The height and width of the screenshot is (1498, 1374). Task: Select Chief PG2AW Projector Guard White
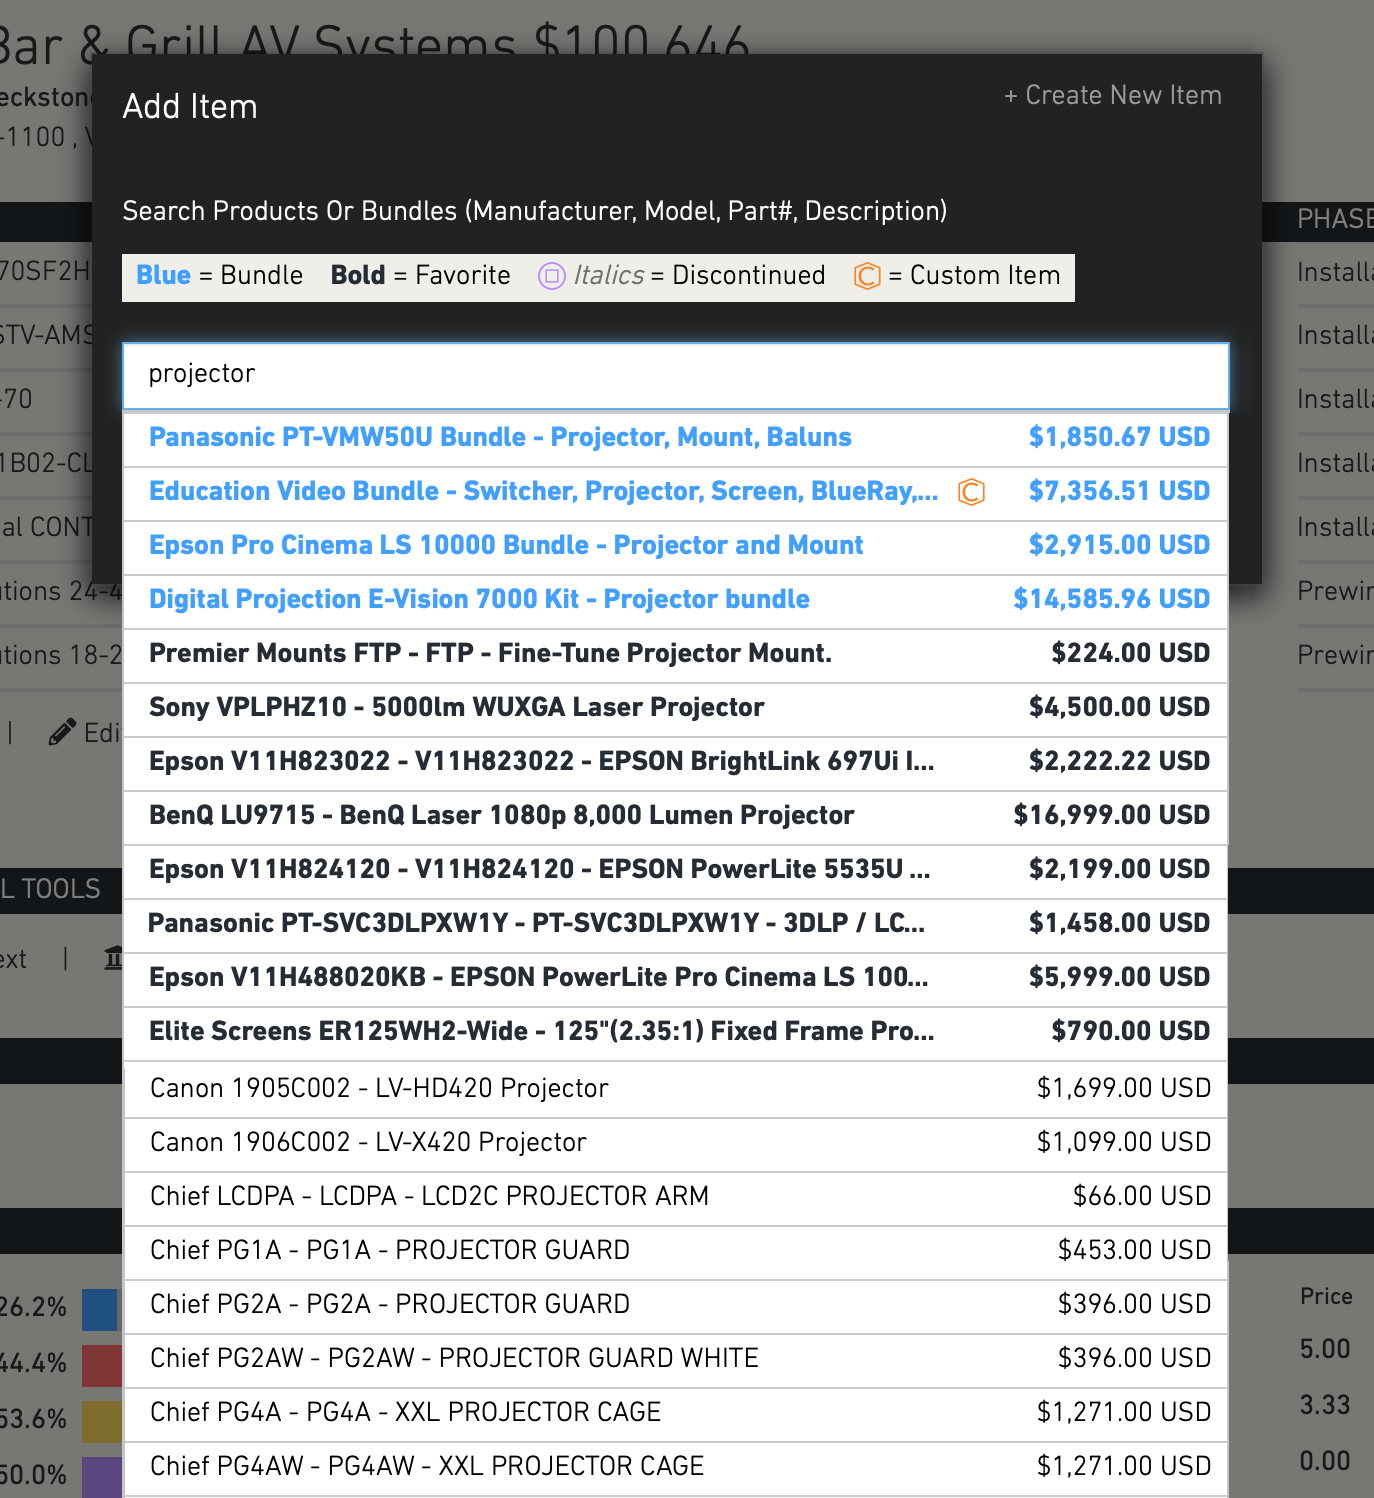(x=675, y=1359)
